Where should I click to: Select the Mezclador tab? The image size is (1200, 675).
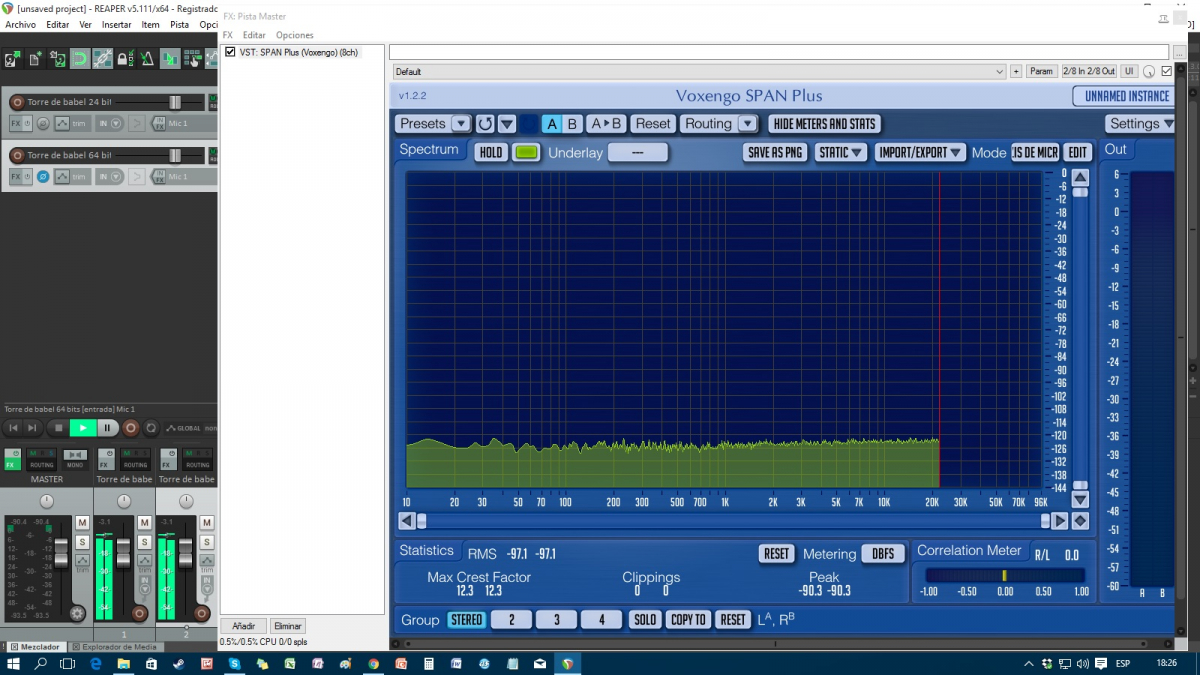(x=37, y=647)
